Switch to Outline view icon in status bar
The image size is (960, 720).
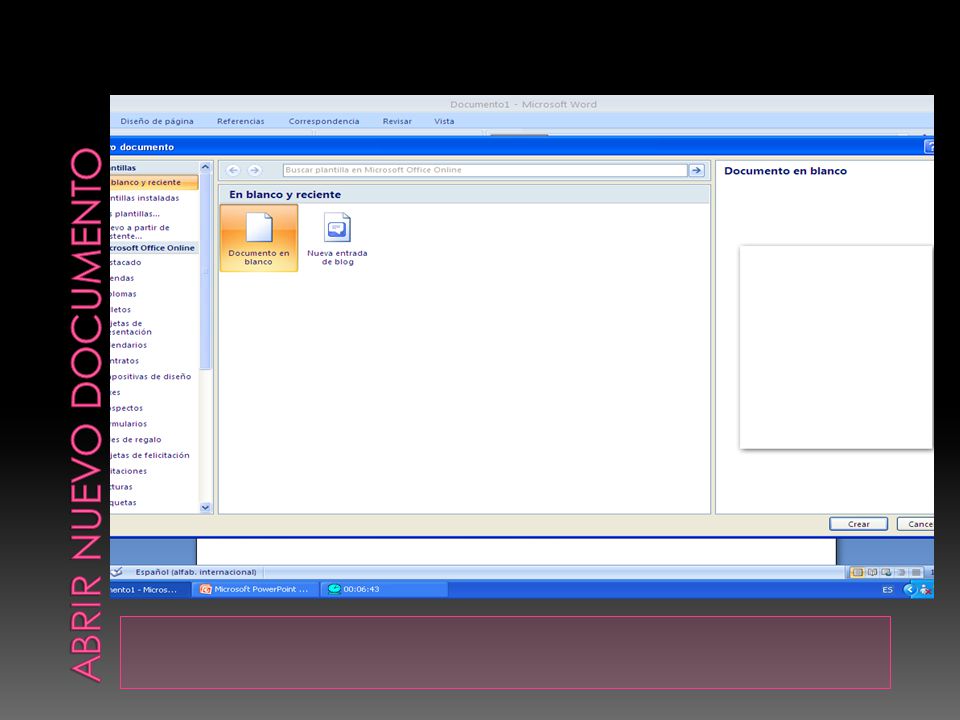901,572
